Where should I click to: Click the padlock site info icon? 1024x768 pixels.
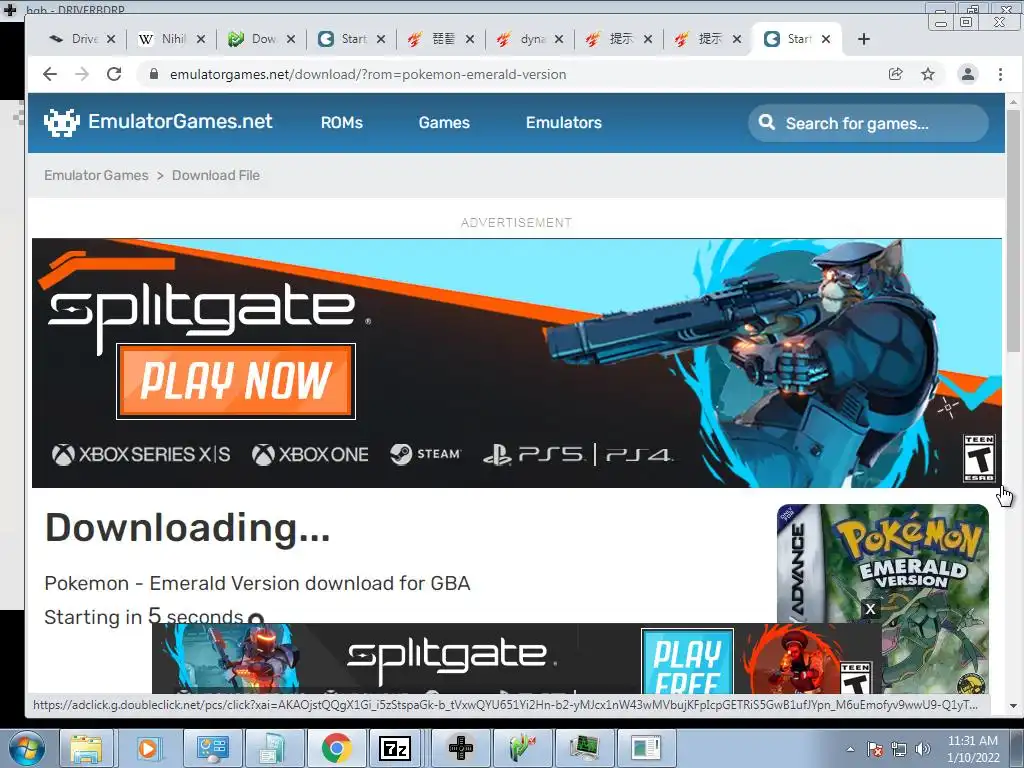153,74
